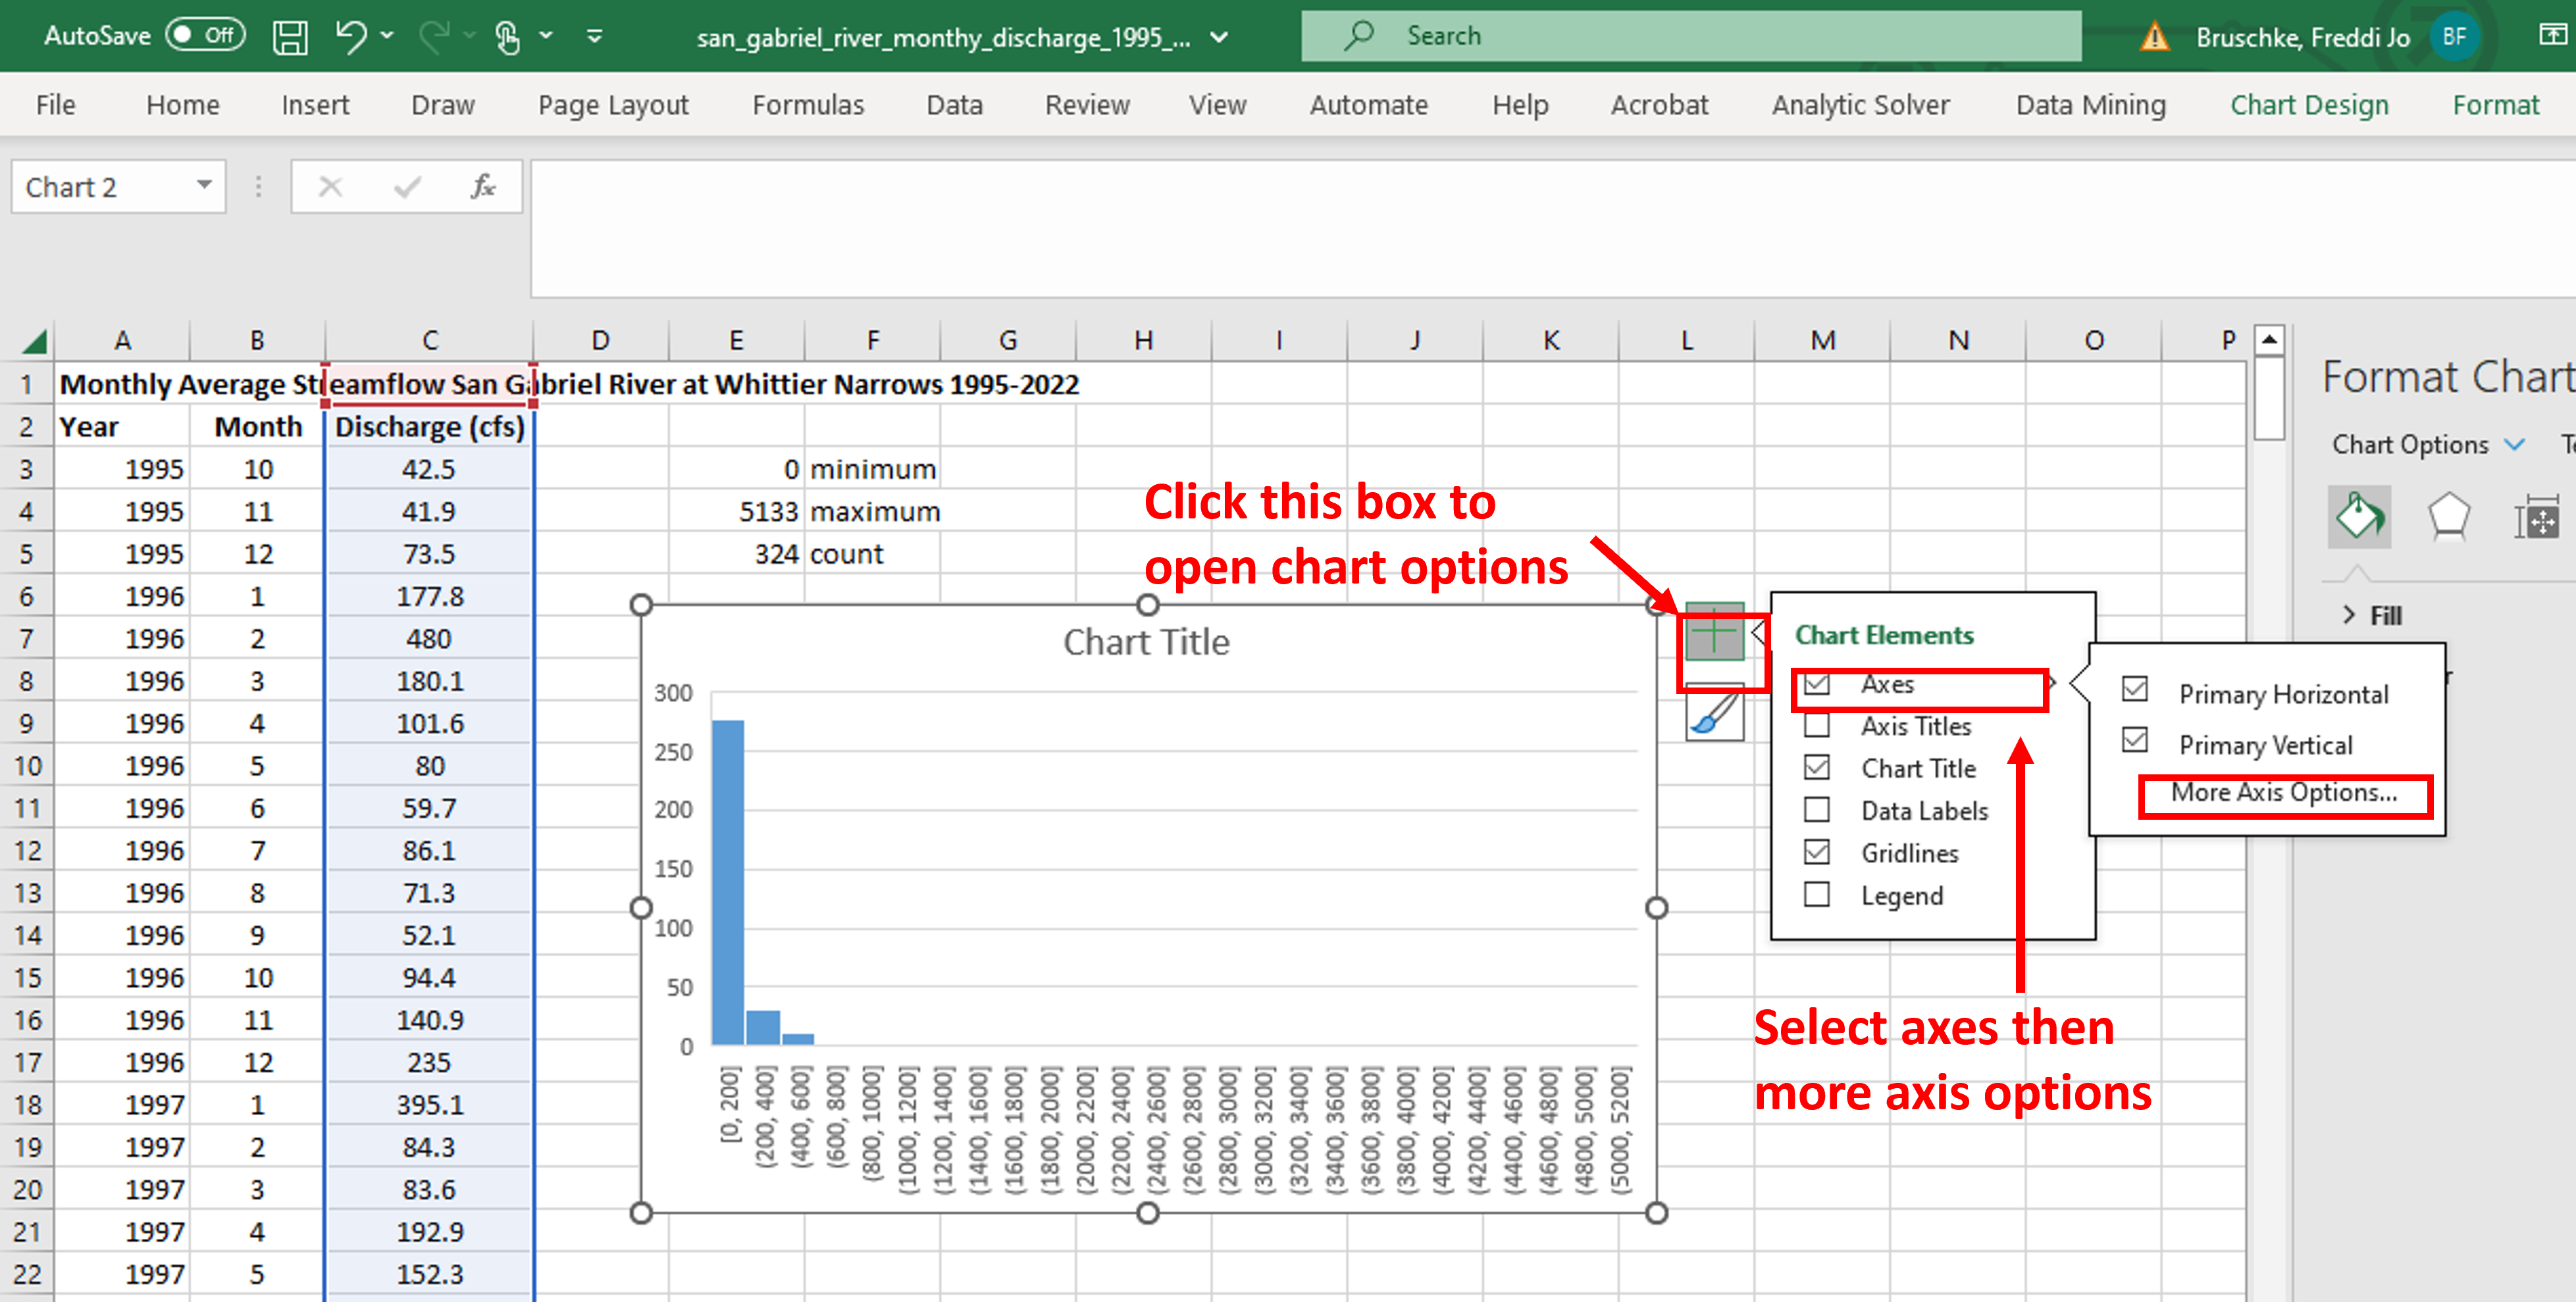
Task: Switch to the Formulas tab
Action: (x=807, y=105)
